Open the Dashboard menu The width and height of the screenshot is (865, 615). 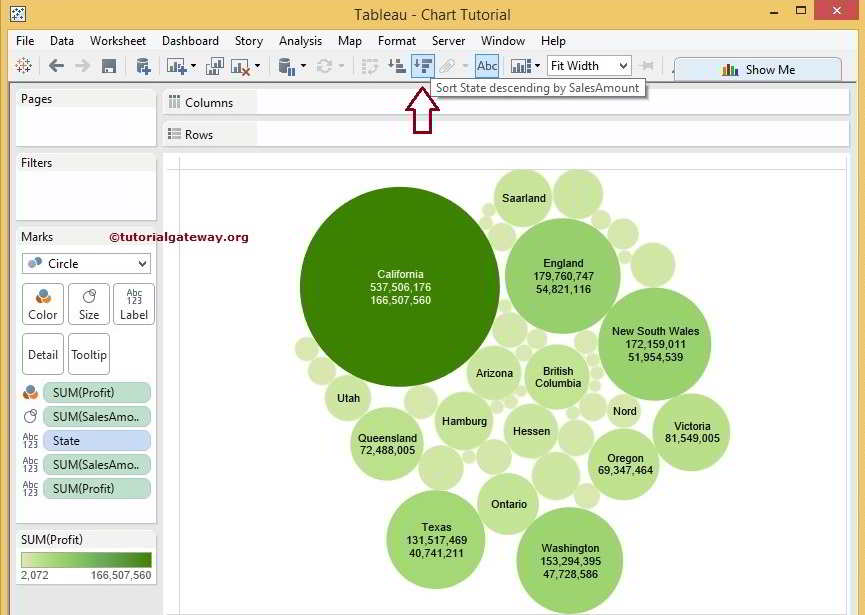(x=190, y=41)
